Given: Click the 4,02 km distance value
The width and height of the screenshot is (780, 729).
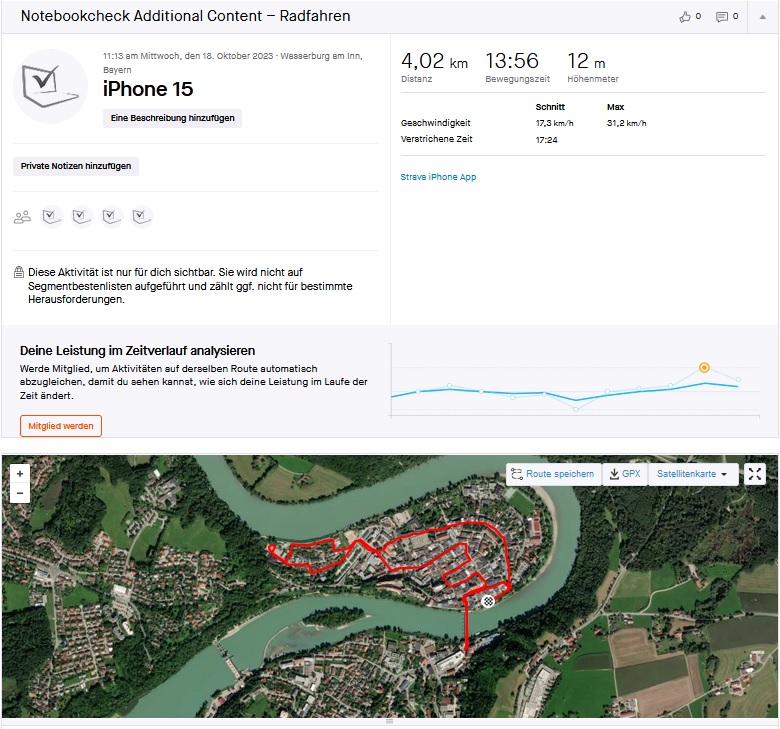Looking at the screenshot, I should pos(434,61).
